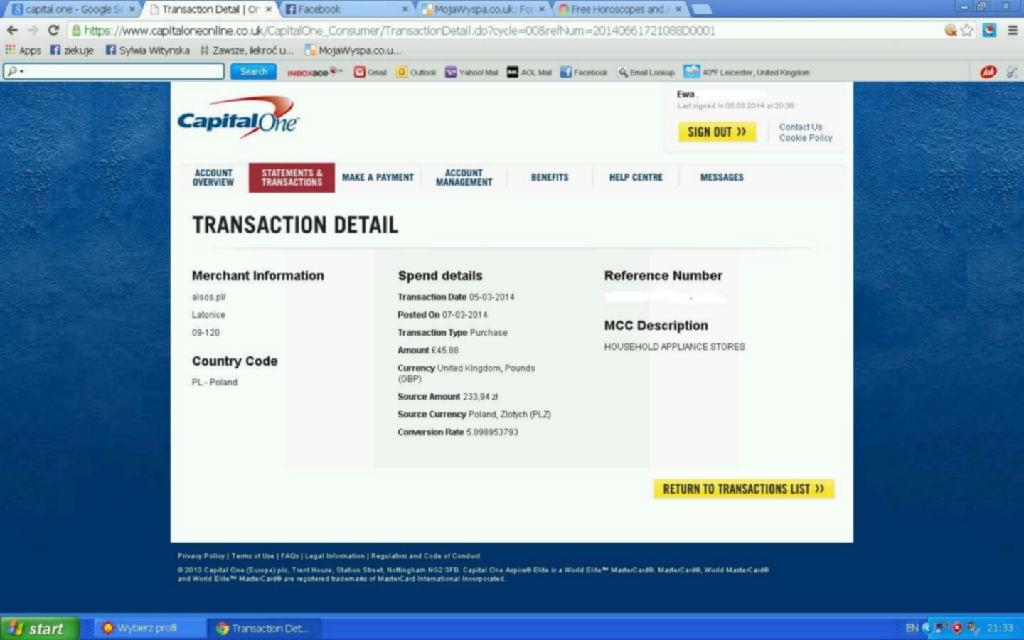Switch to the Facebook tab

click(347, 9)
